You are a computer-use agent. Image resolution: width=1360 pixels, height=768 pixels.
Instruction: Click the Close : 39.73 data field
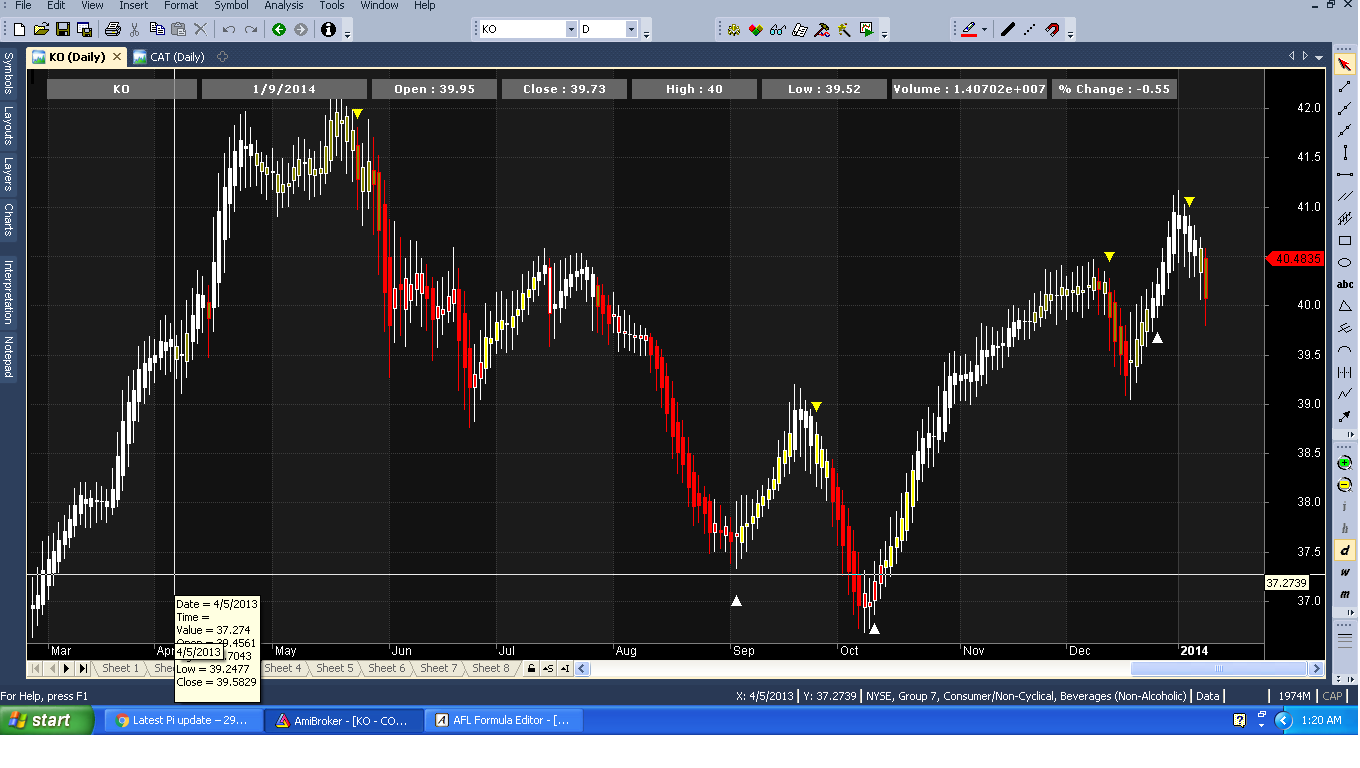coord(564,89)
